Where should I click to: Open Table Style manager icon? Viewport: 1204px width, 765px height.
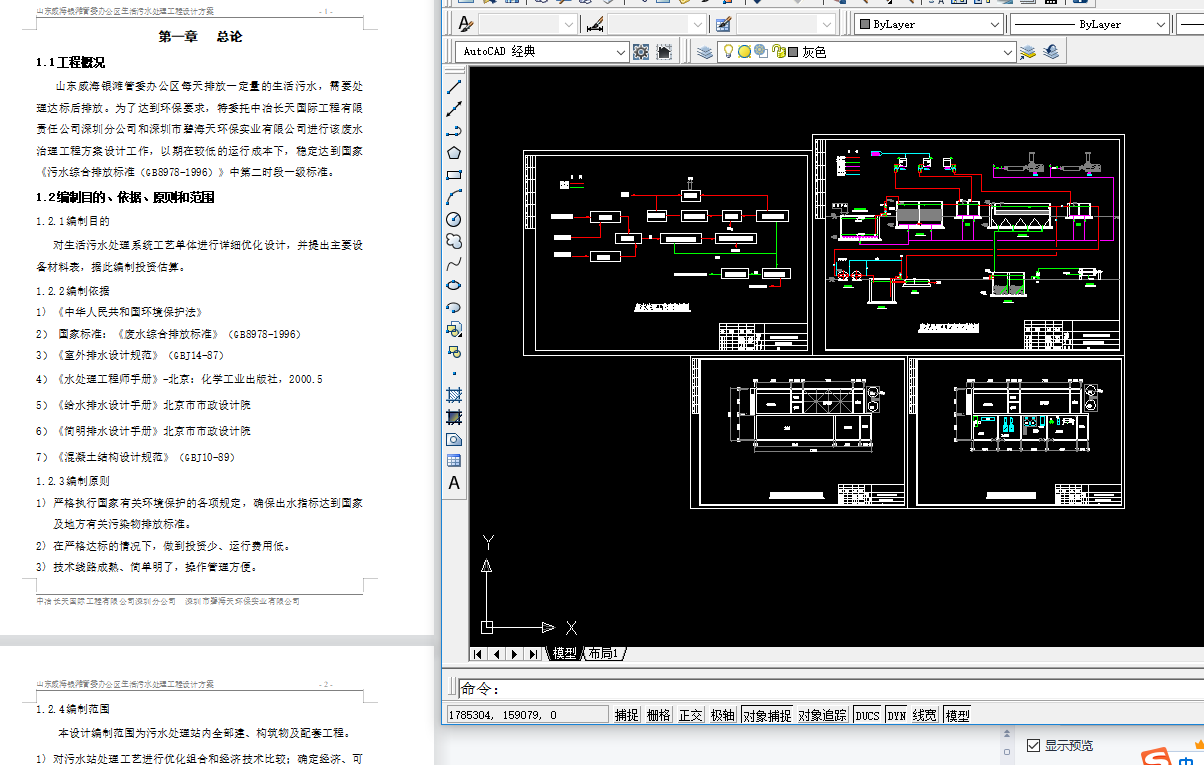(723, 24)
